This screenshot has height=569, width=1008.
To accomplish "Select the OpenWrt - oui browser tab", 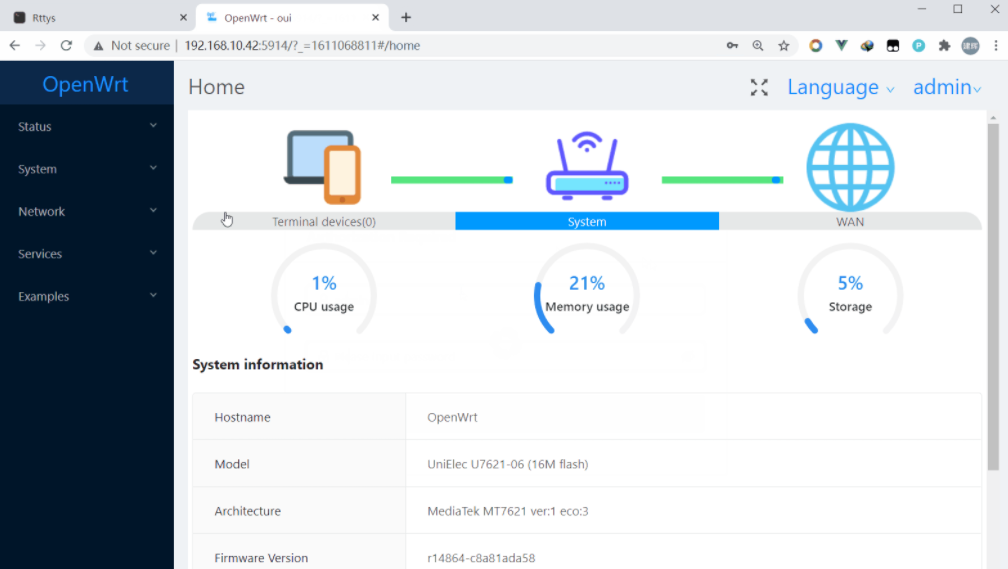I will coord(292,17).
